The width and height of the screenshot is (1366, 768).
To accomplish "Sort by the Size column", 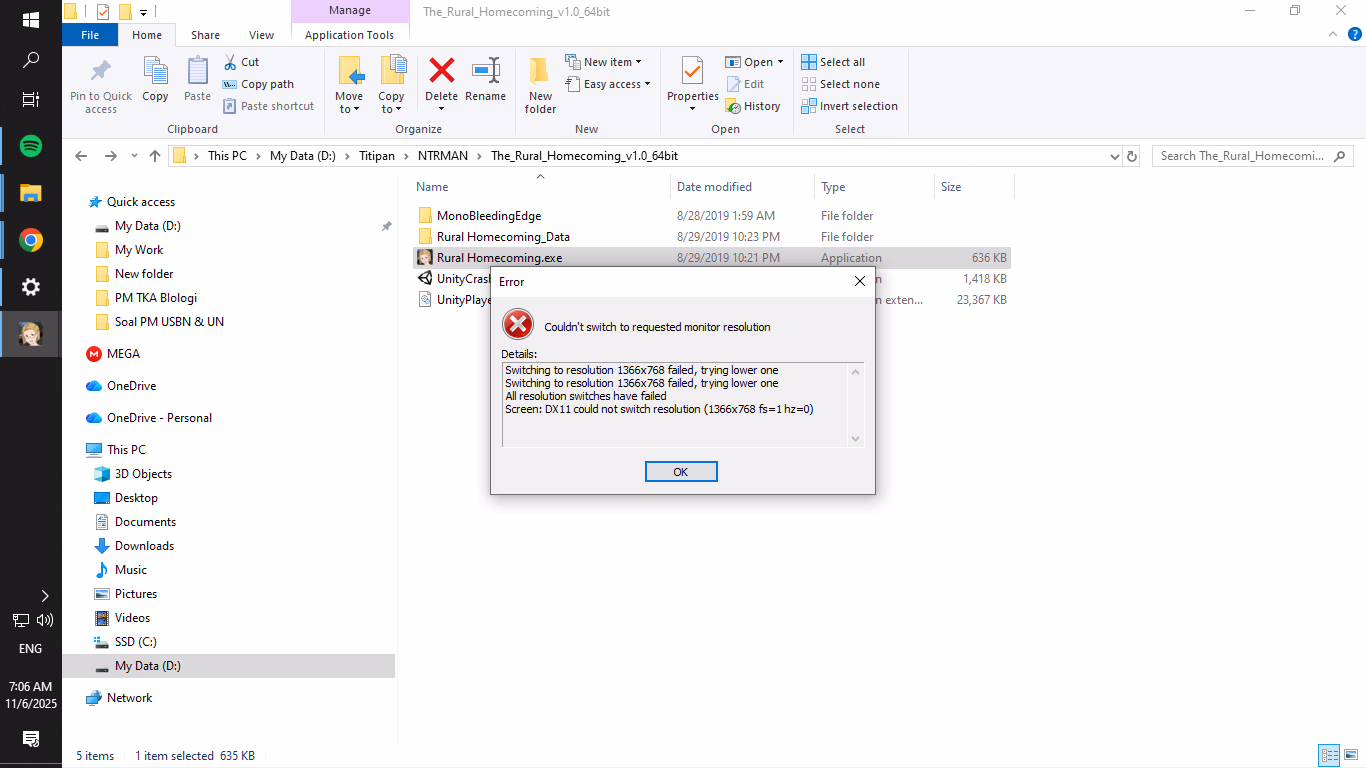I will (x=974, y=187).
